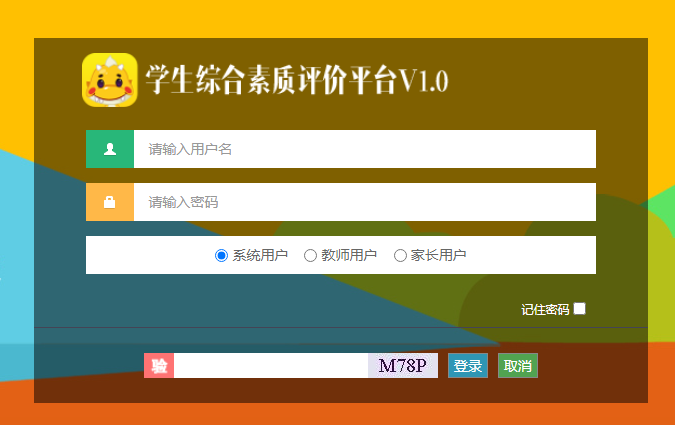
Task: Click the 学生综合素质评价平台V1.0 title
Action: tap(297, 80)
